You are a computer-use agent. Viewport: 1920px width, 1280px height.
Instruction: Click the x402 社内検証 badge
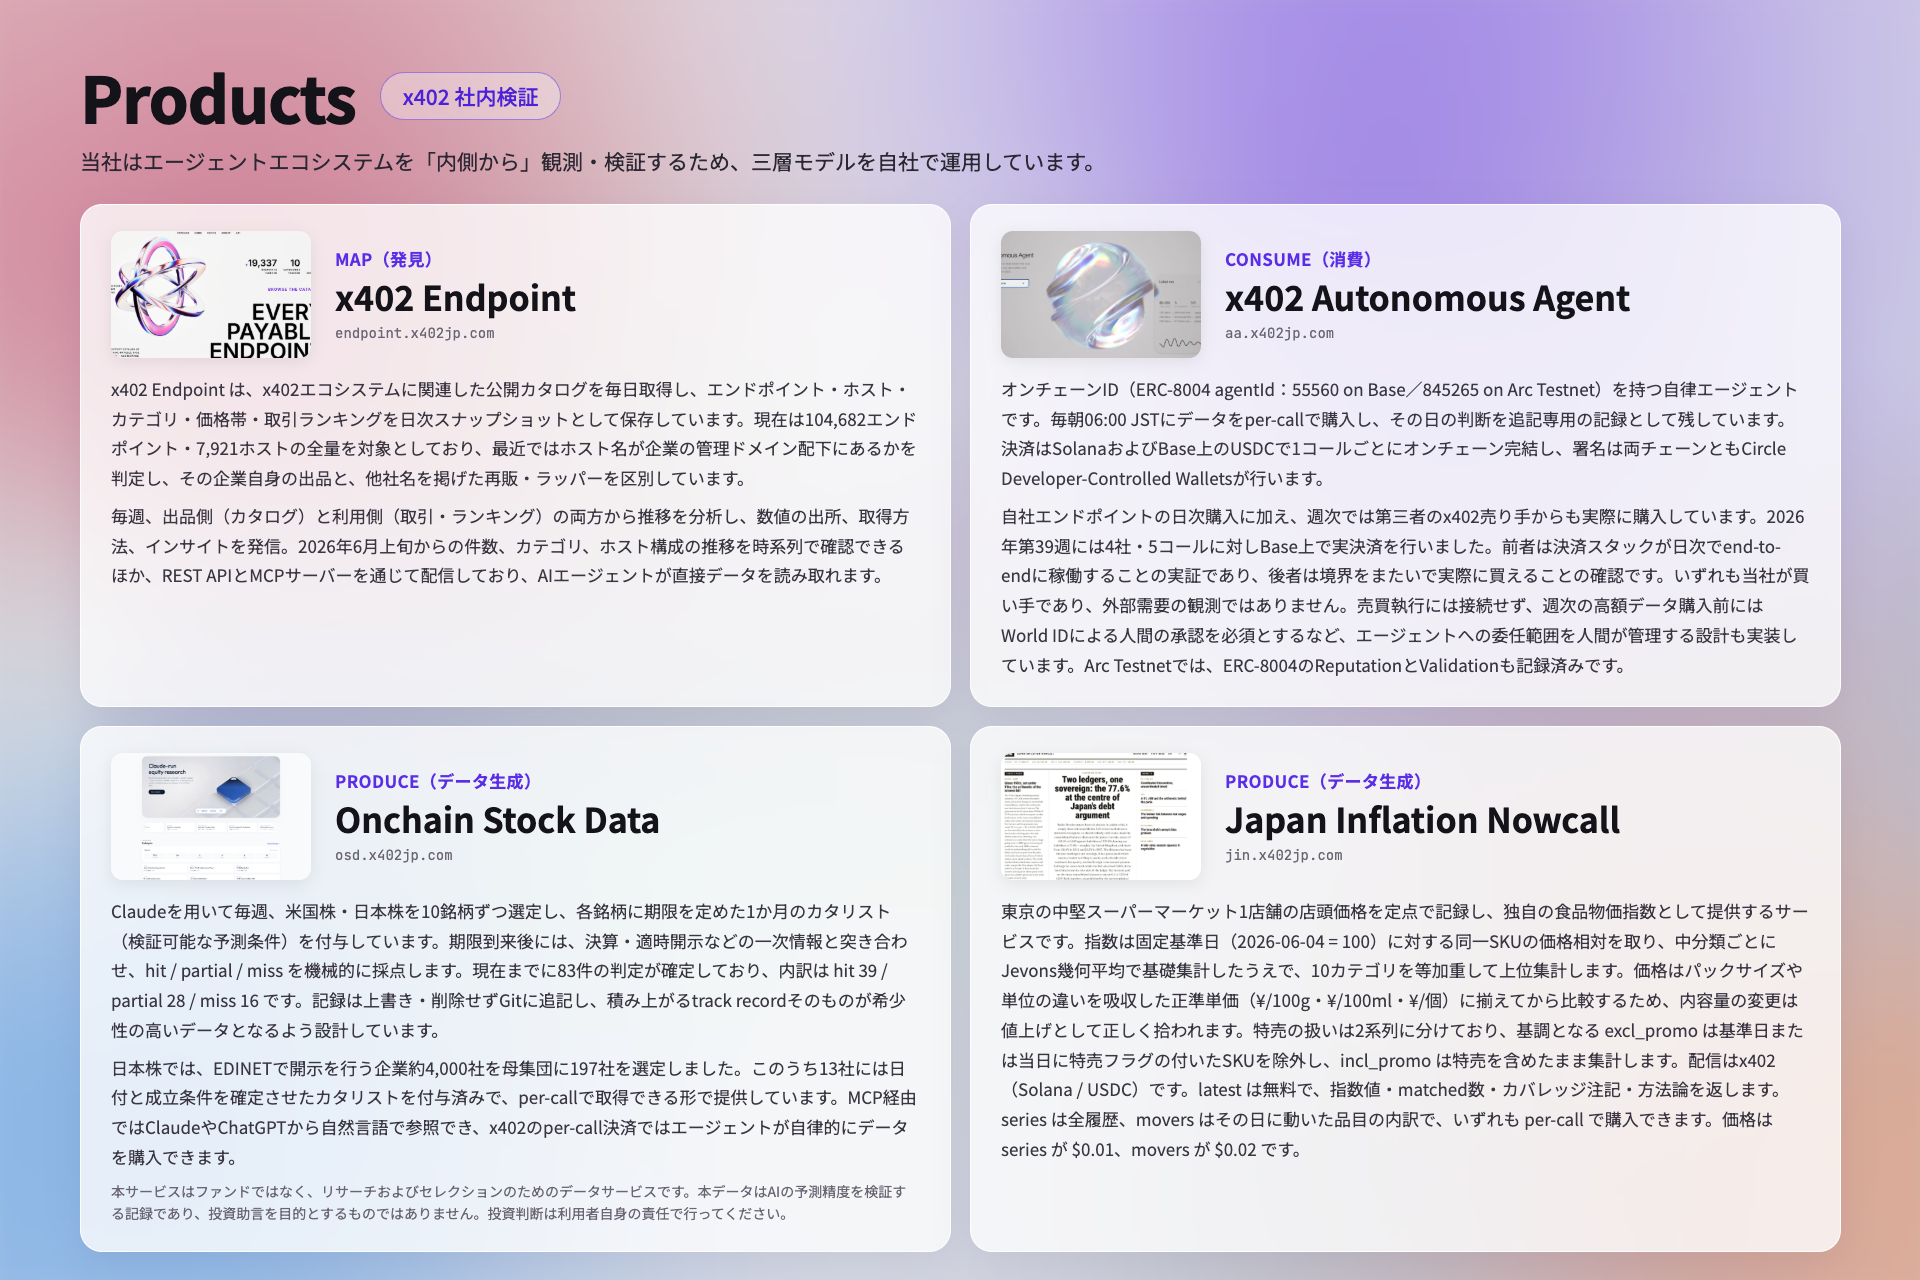470,97
